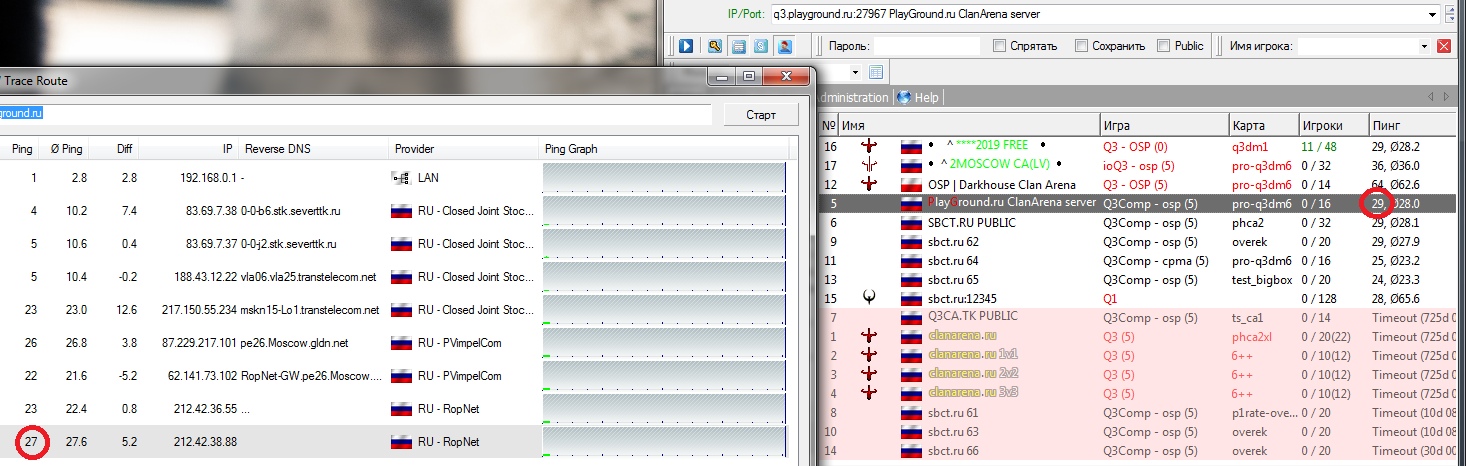Click Reverse DNS column header in Trace Route
This screenshot has height=466, width=1467.
coord(314,149)
